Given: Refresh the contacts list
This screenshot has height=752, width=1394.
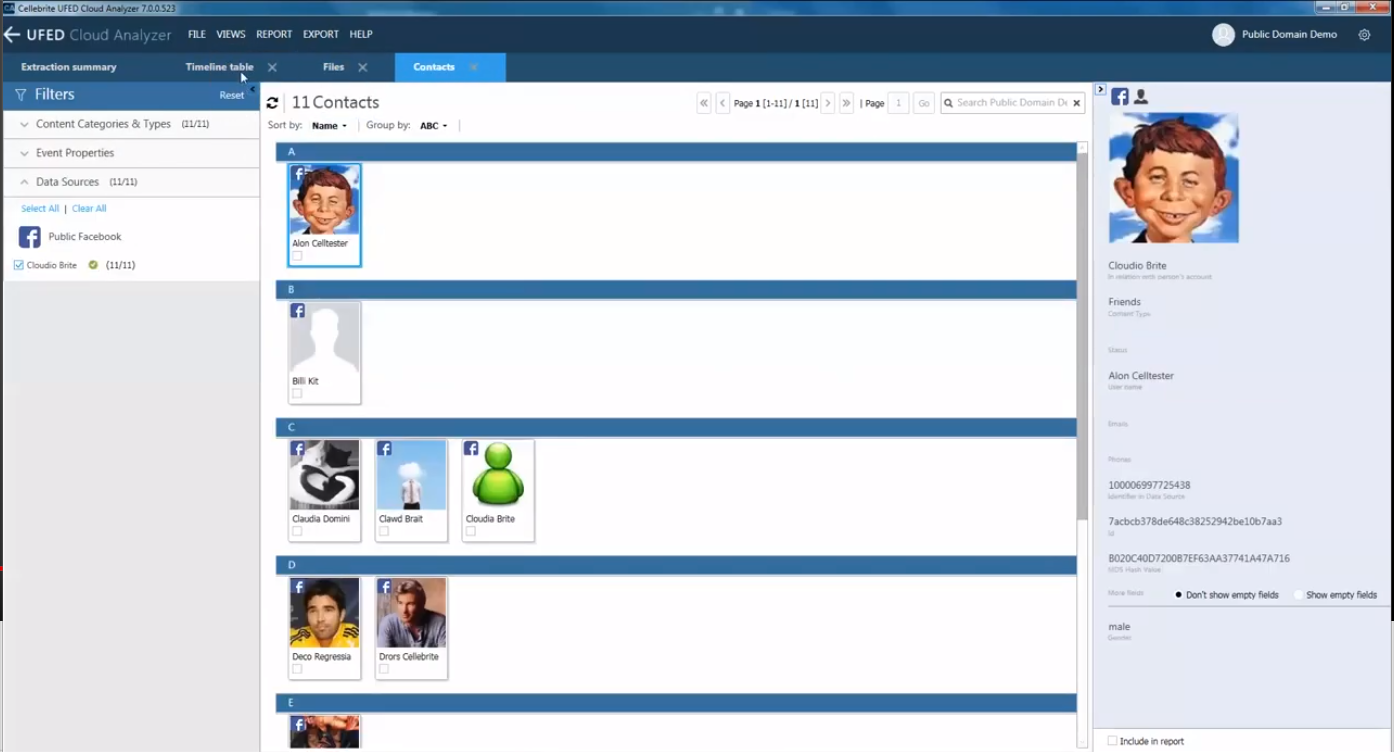Looking at the screenshot, I should click(x=272, y=102).
